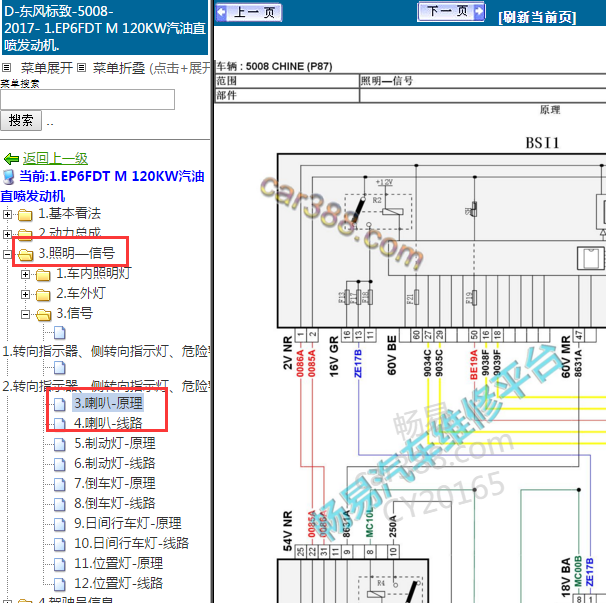606x603 pixels.
Task: Expand the 1.基本看法 tree node
Action: pos(7,214)
